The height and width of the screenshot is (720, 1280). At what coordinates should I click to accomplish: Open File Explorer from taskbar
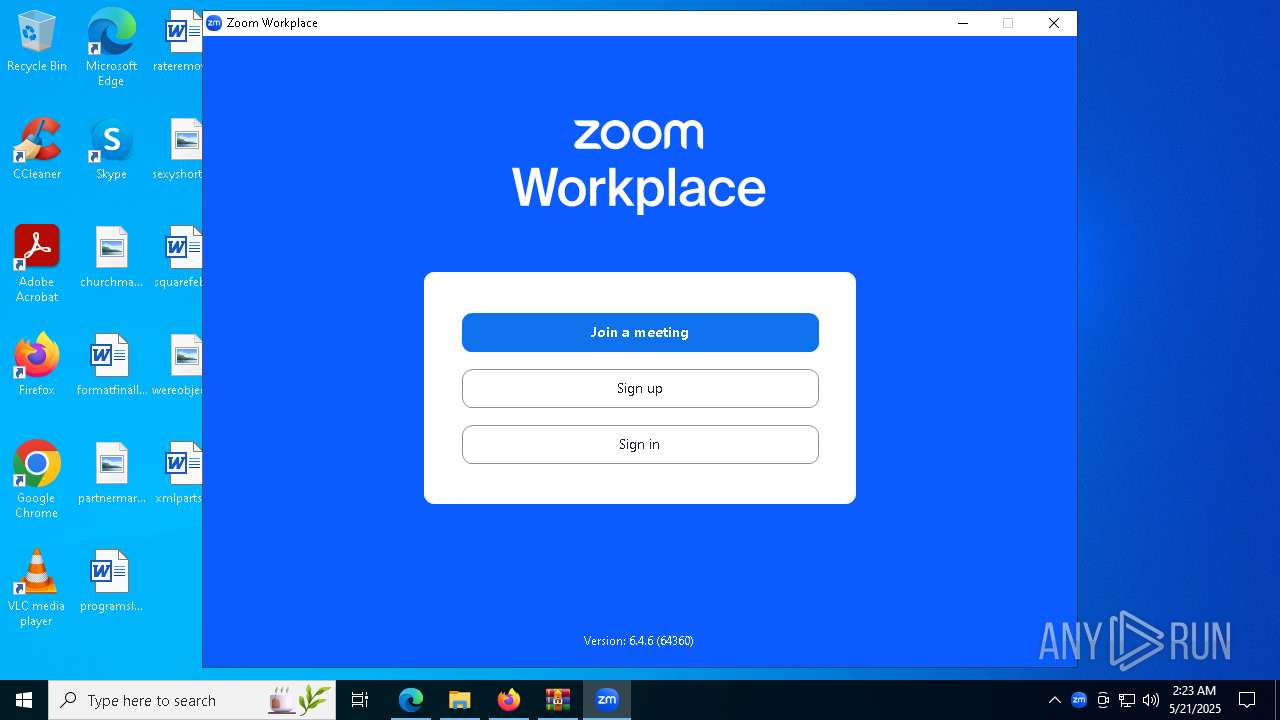459,700
